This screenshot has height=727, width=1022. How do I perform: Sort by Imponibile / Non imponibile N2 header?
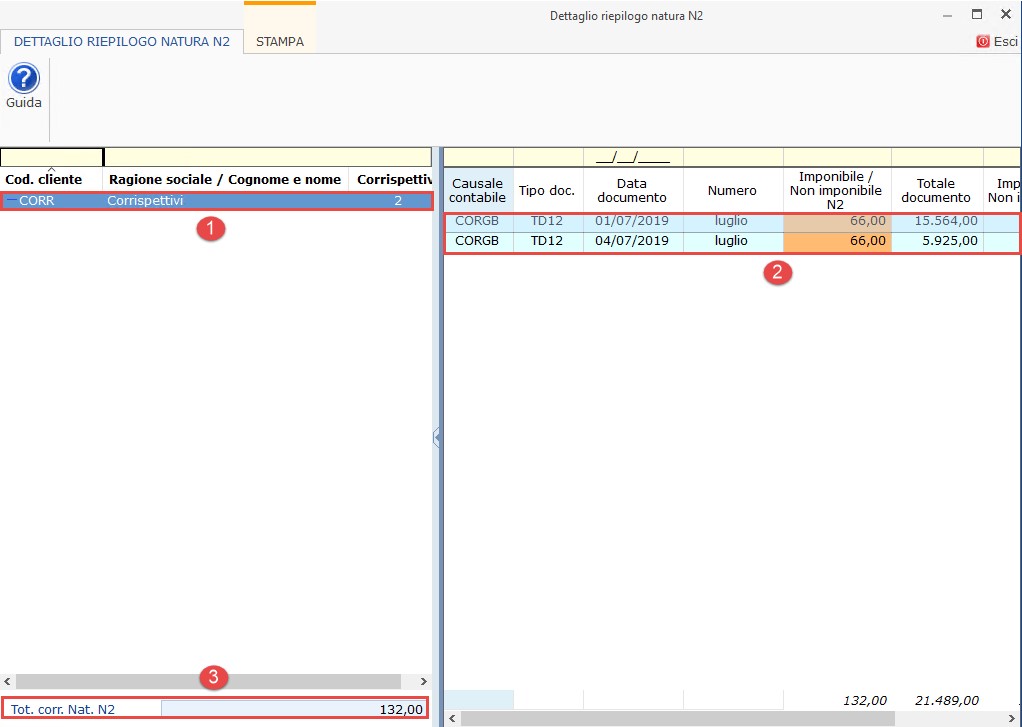click(836, 190)
